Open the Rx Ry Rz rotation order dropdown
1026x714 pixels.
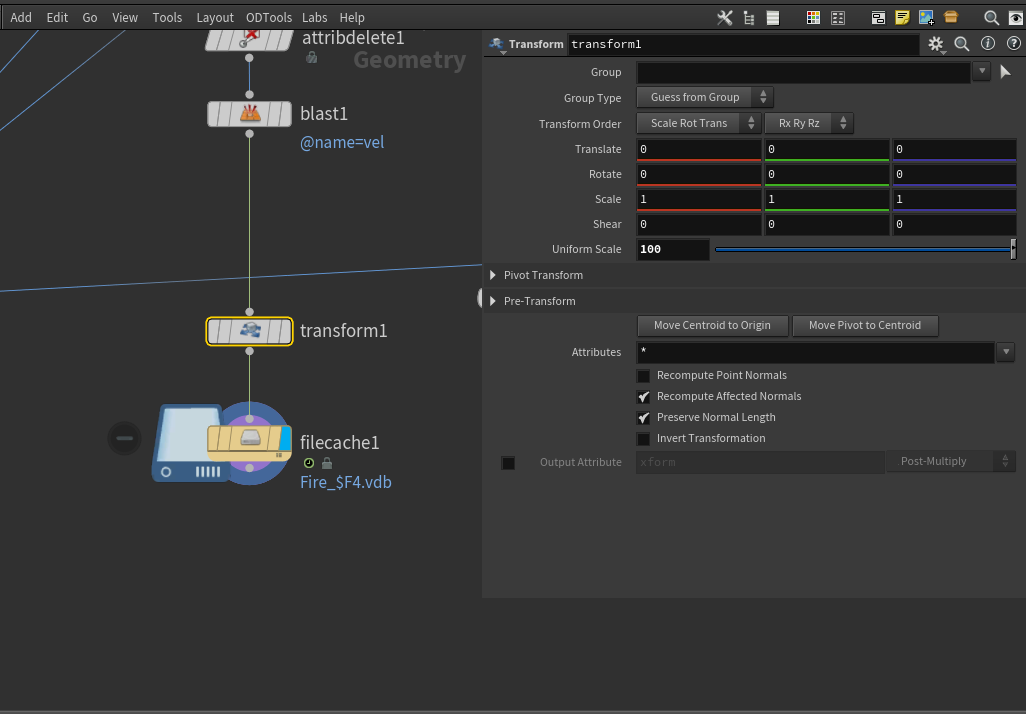(x=809, y=123)
